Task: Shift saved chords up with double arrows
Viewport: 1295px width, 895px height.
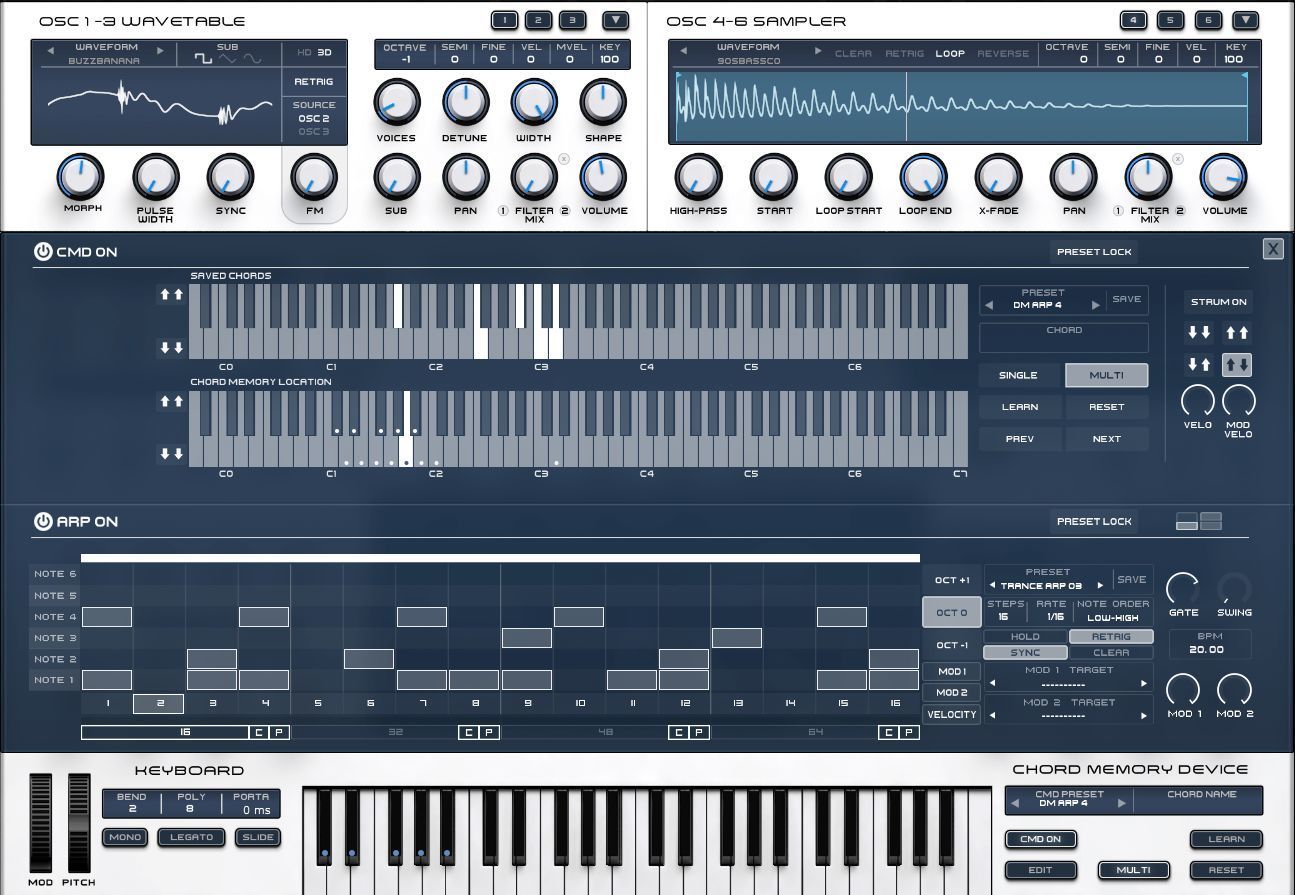Action: (x=171, y=295)
